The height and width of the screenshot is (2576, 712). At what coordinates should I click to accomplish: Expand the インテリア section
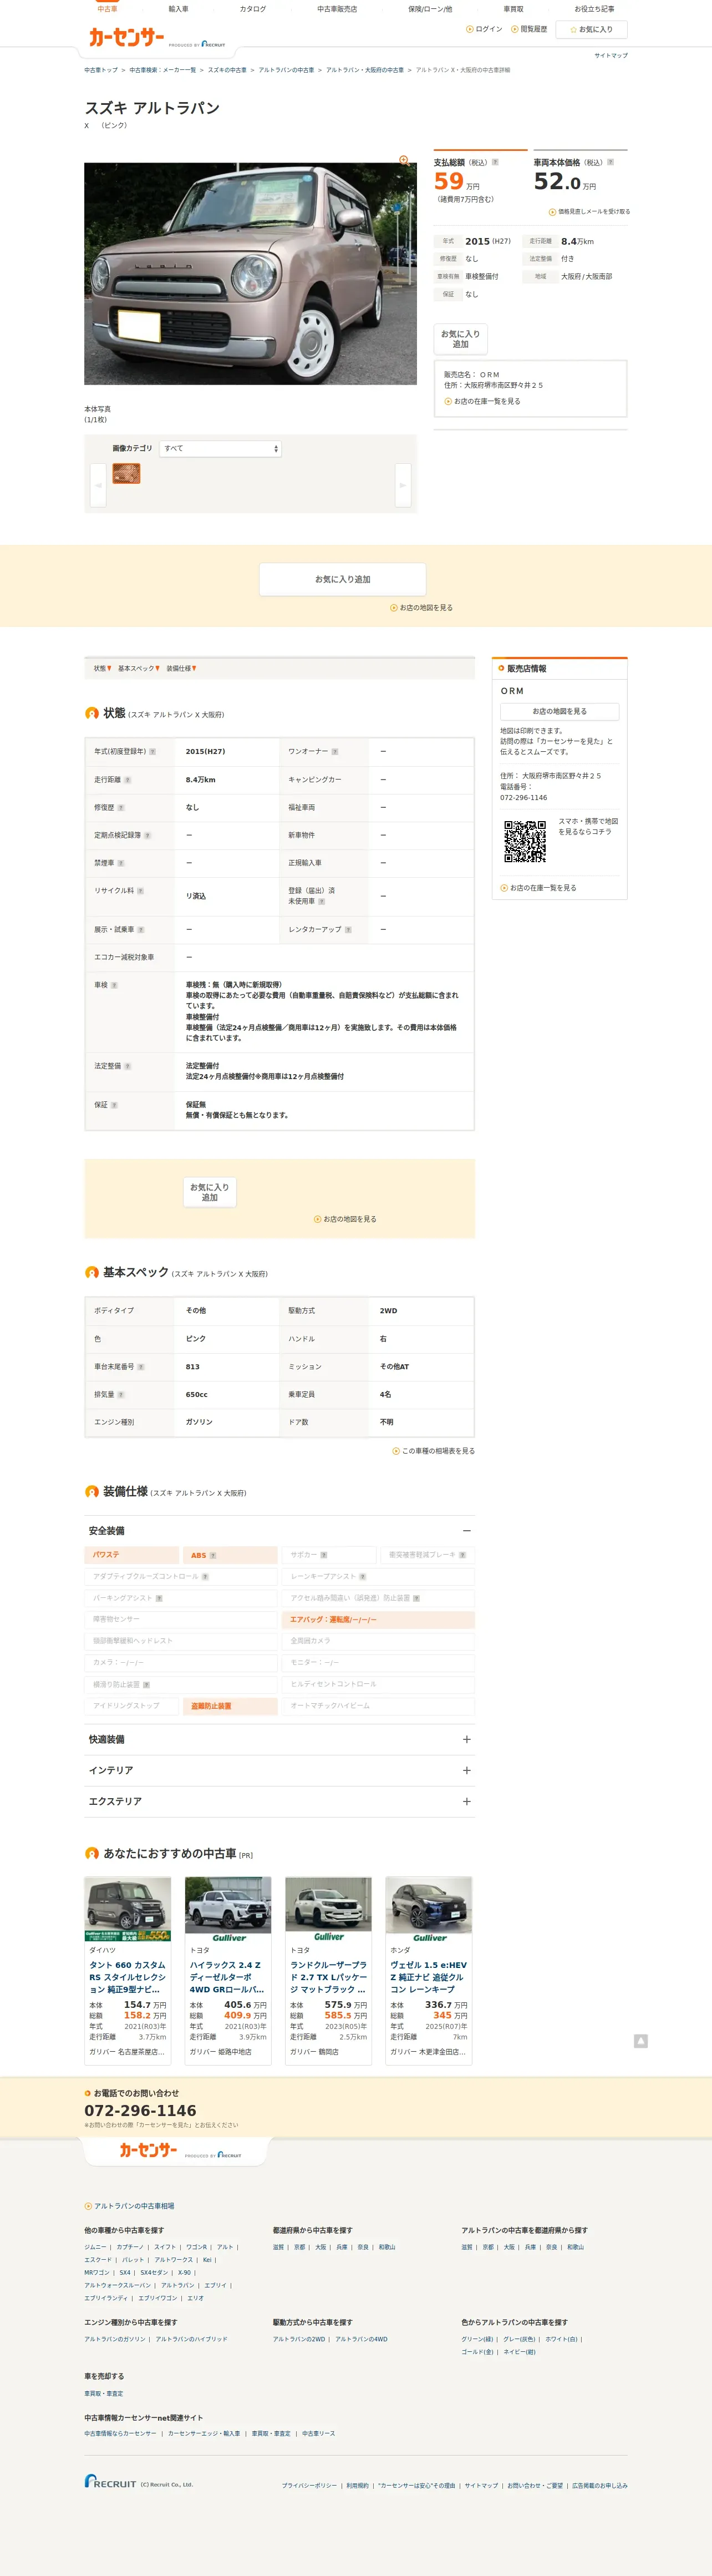coord(279,1770)
